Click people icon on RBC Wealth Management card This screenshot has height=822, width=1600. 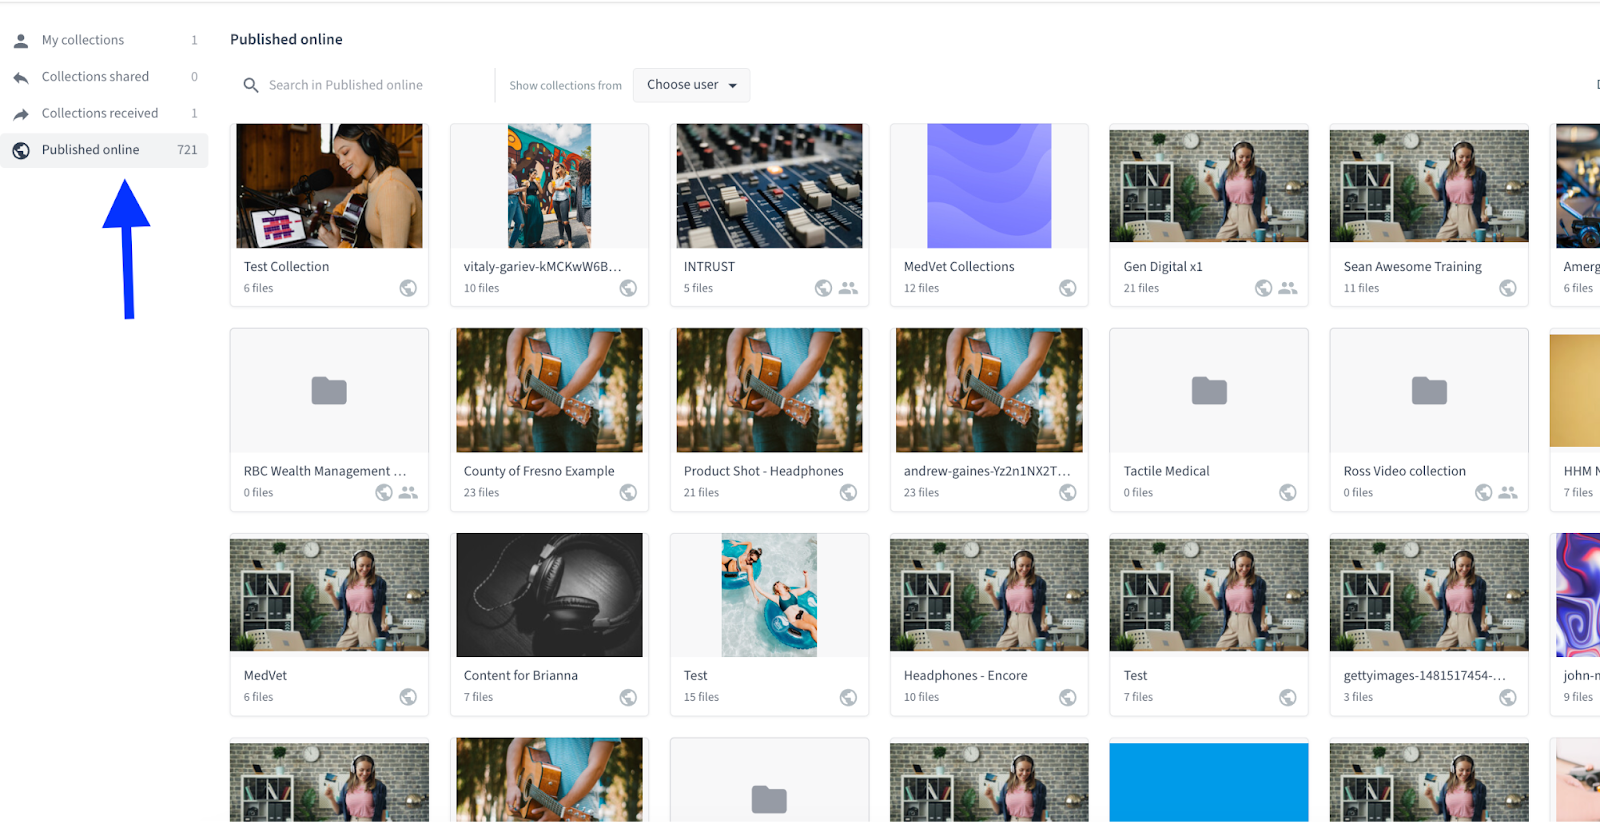click(408, 492)
